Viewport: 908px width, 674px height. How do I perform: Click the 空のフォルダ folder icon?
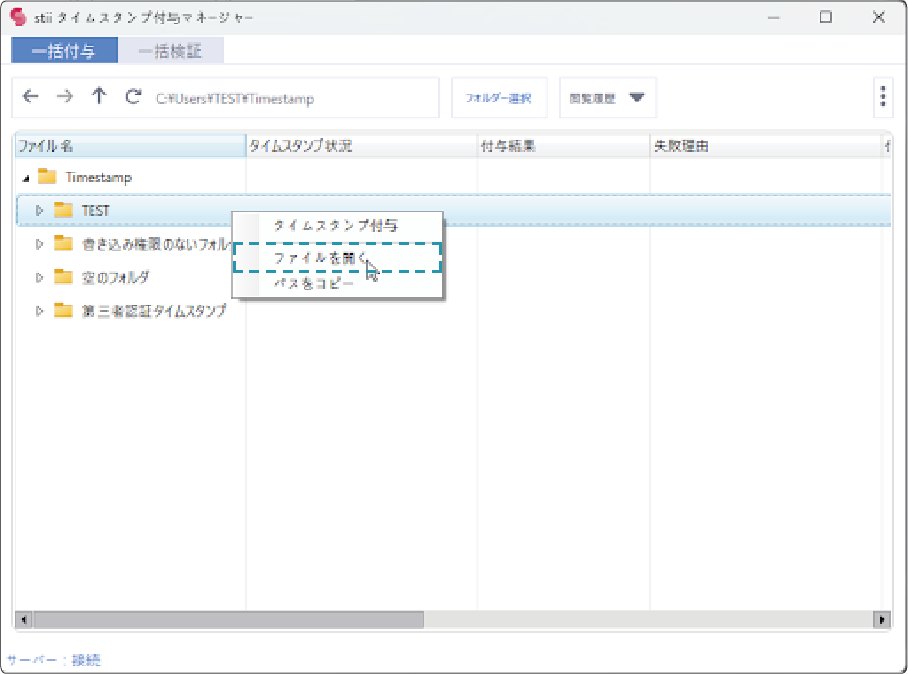64,277
